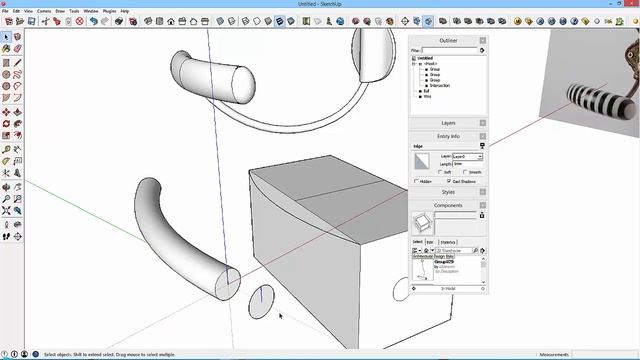This screenshot has width=640, height=360.
Task: Collapse the Outliner panel
Action: (482, 40)
